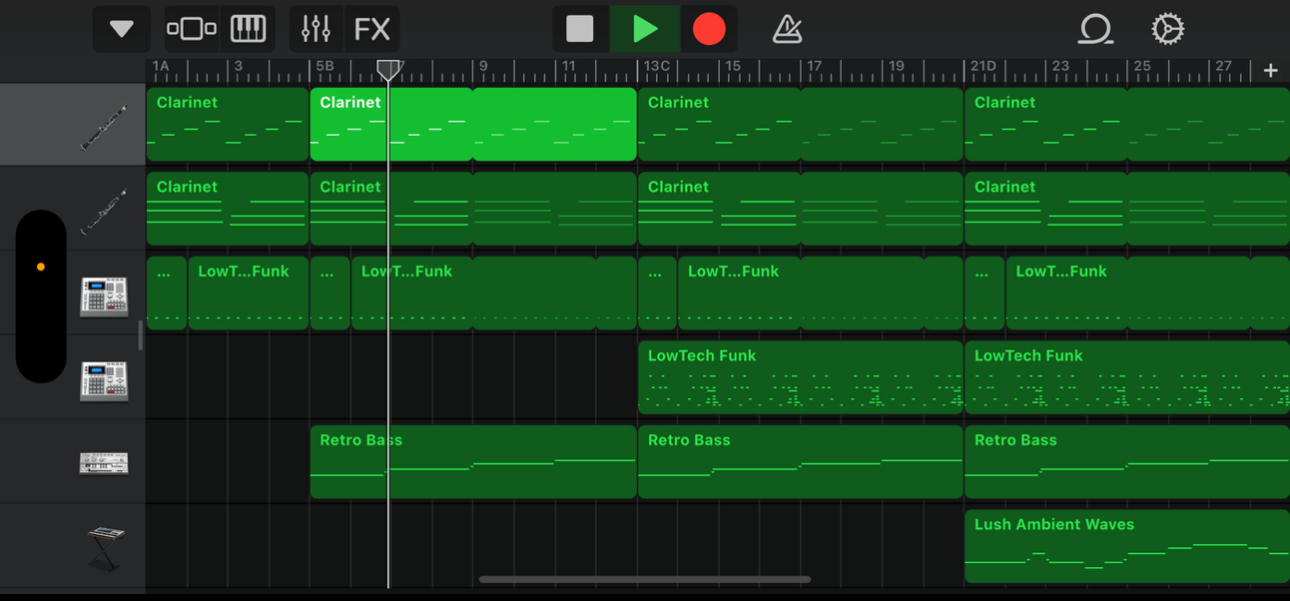Click the horizontal scrollbar at the bottom
Screen dimensions: 1290x601
645,579
